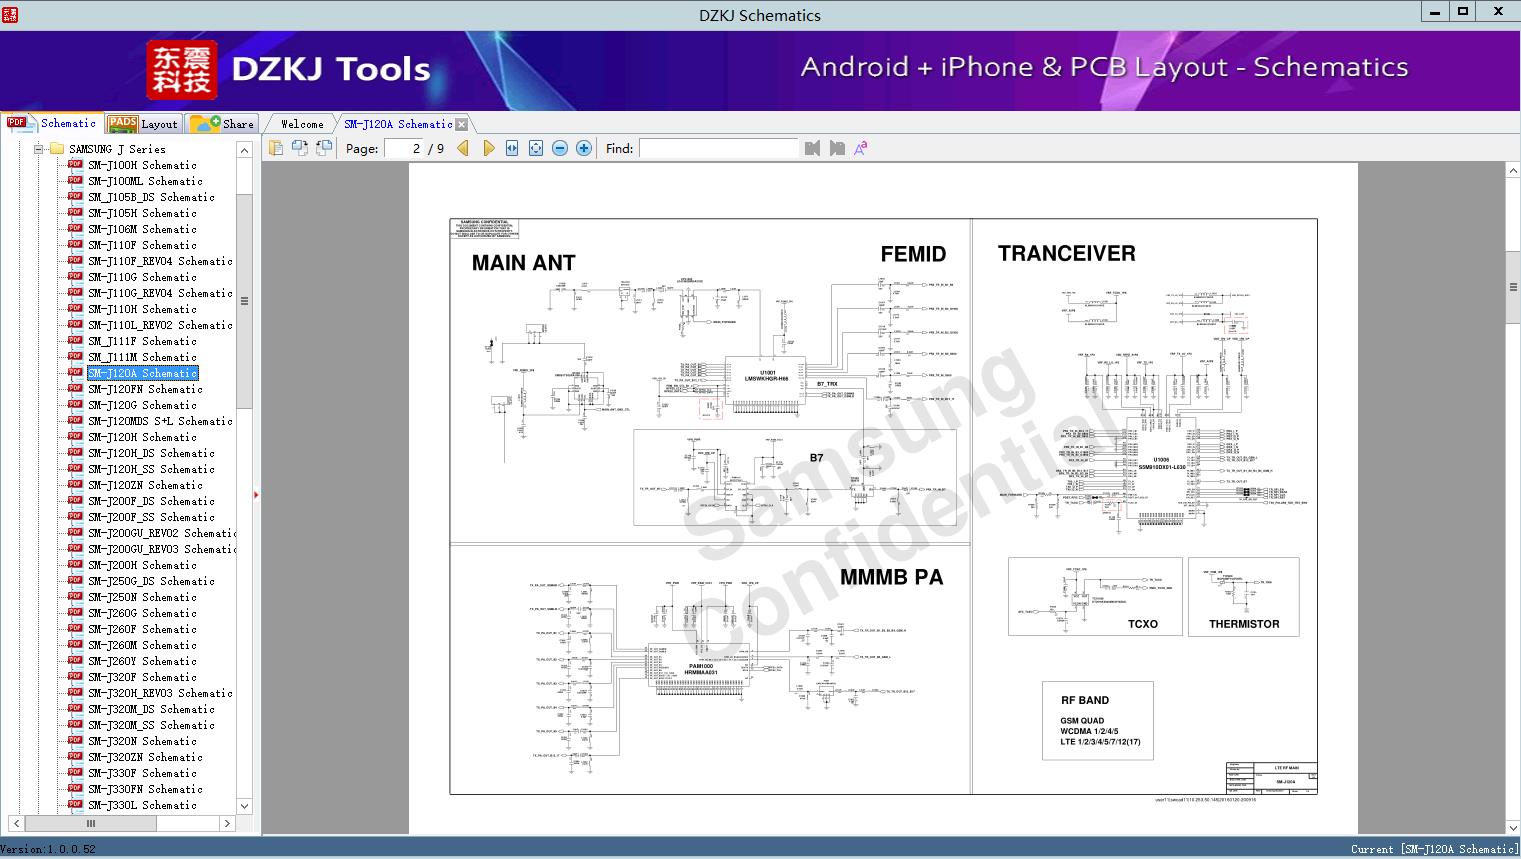The image size is (1521, 859).
Task: Open the Welcome document tab
Action: tap(302, 124)
